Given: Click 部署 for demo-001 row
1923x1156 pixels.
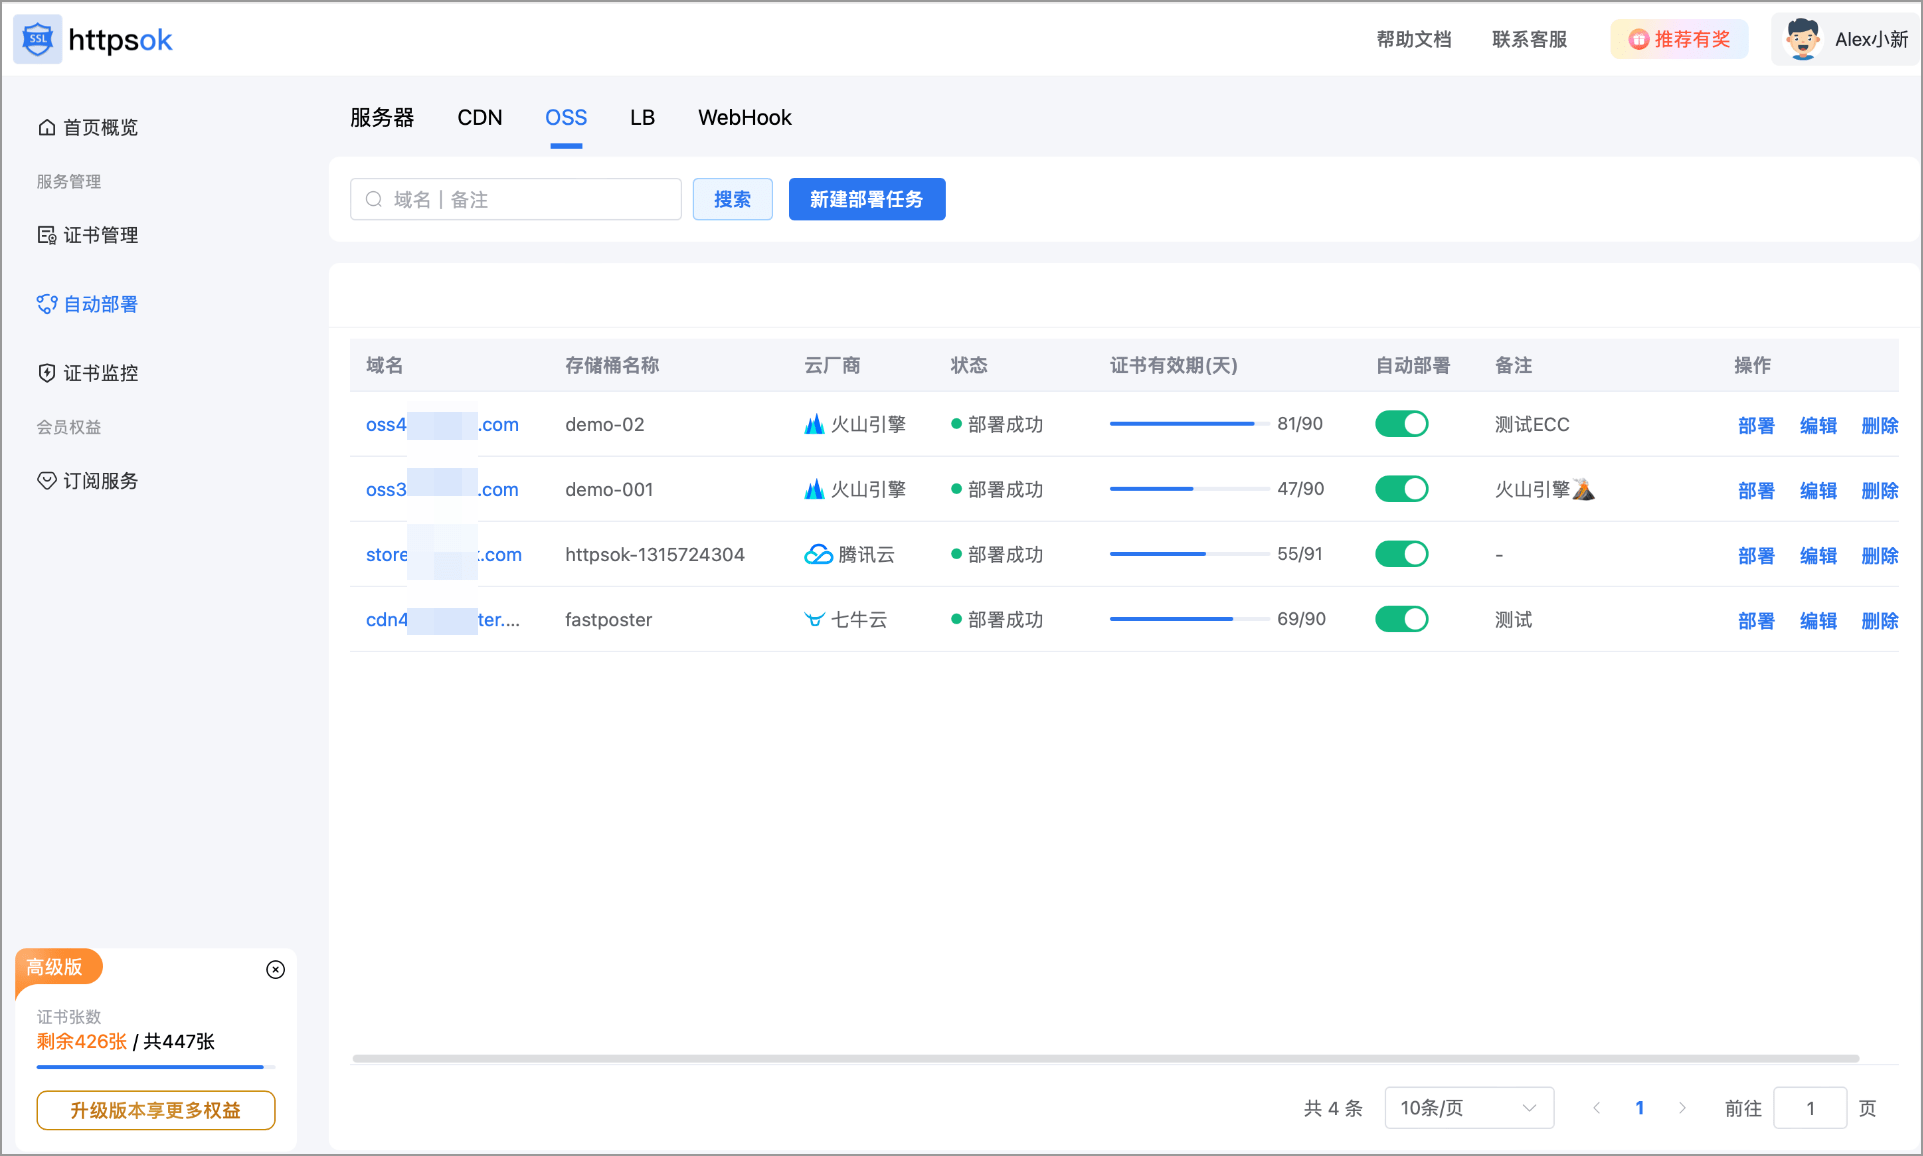Looking at the screenshot, I should point(1756,490).
